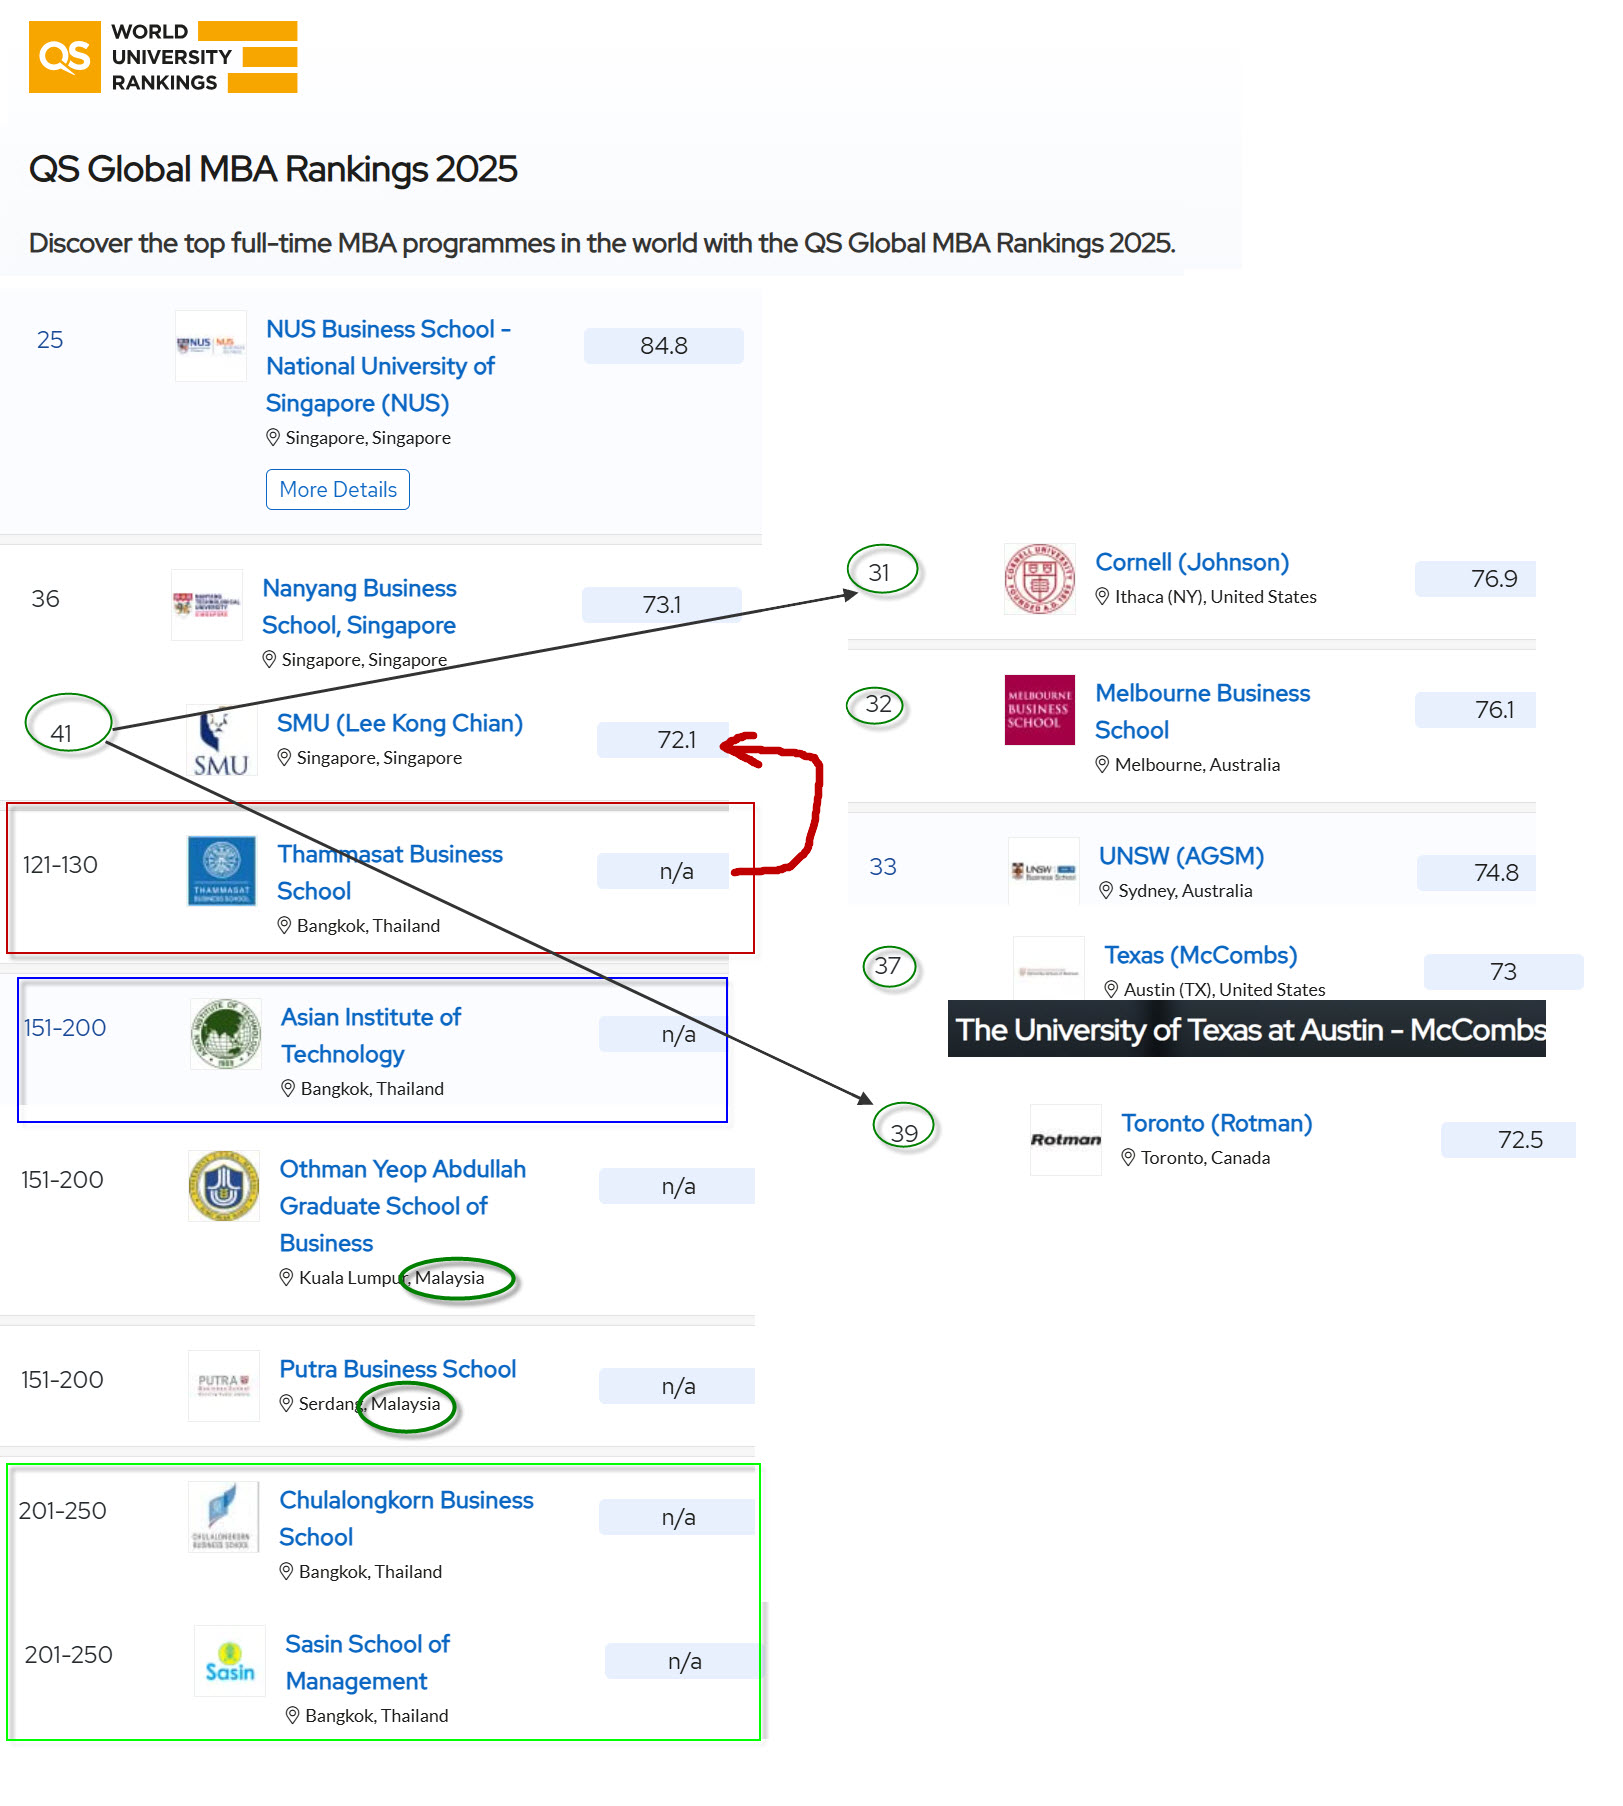Open Melbourne Business School link
The width and height of the screenshot is (1623, 1806).
coord(1203,712)
